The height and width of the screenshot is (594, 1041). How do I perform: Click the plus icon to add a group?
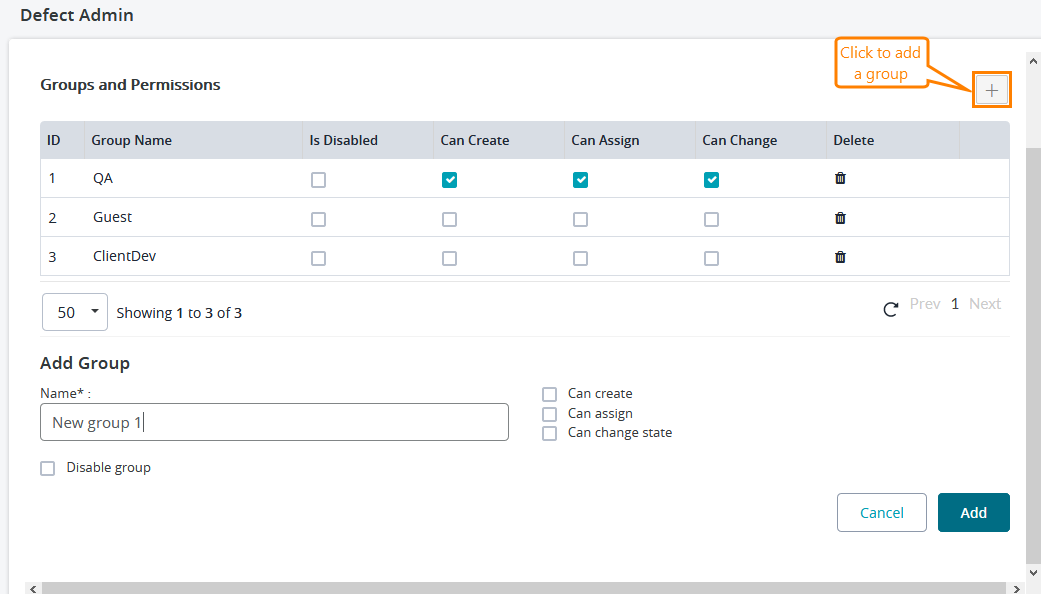point(991,90)
